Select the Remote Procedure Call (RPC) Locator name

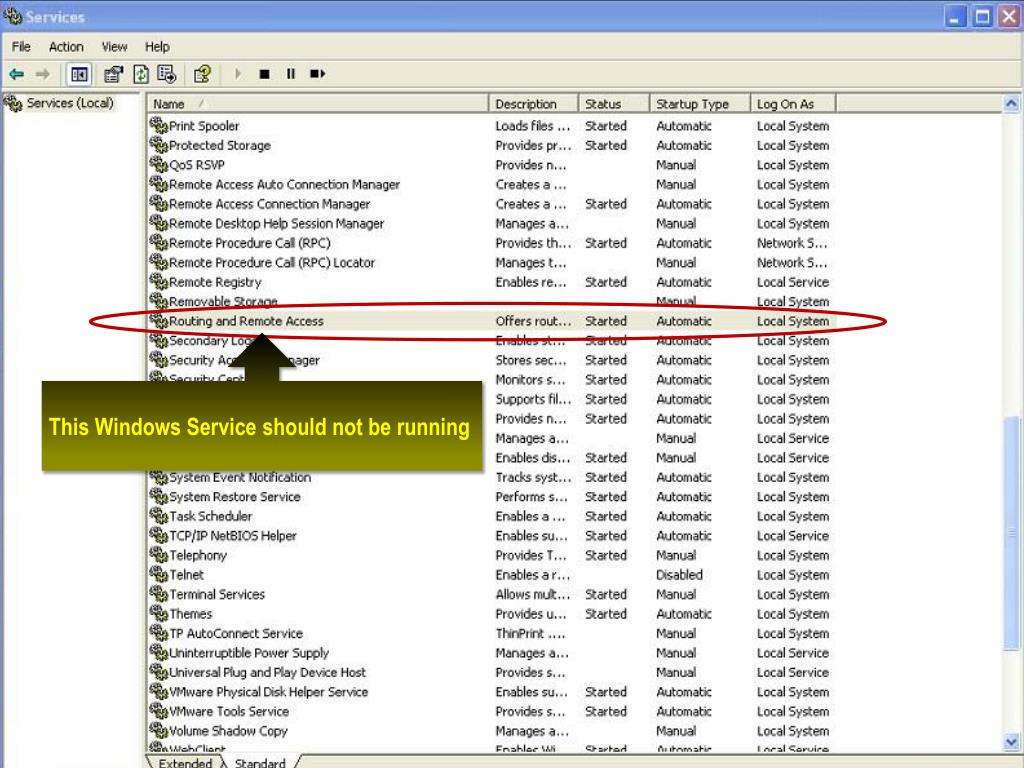(x=272, y=263)
